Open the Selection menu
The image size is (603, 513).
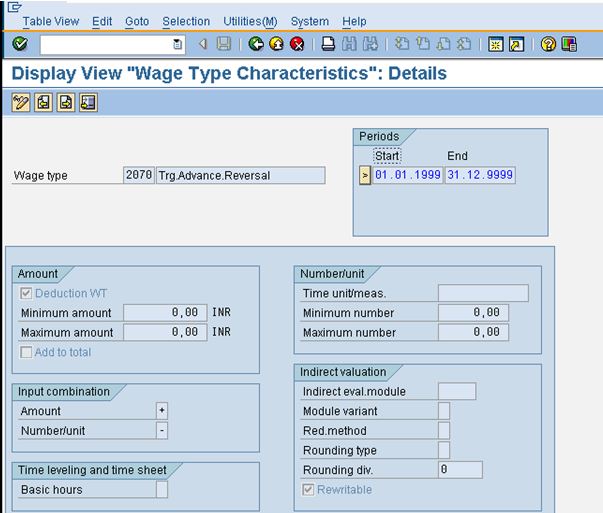[x=186, y=22]
